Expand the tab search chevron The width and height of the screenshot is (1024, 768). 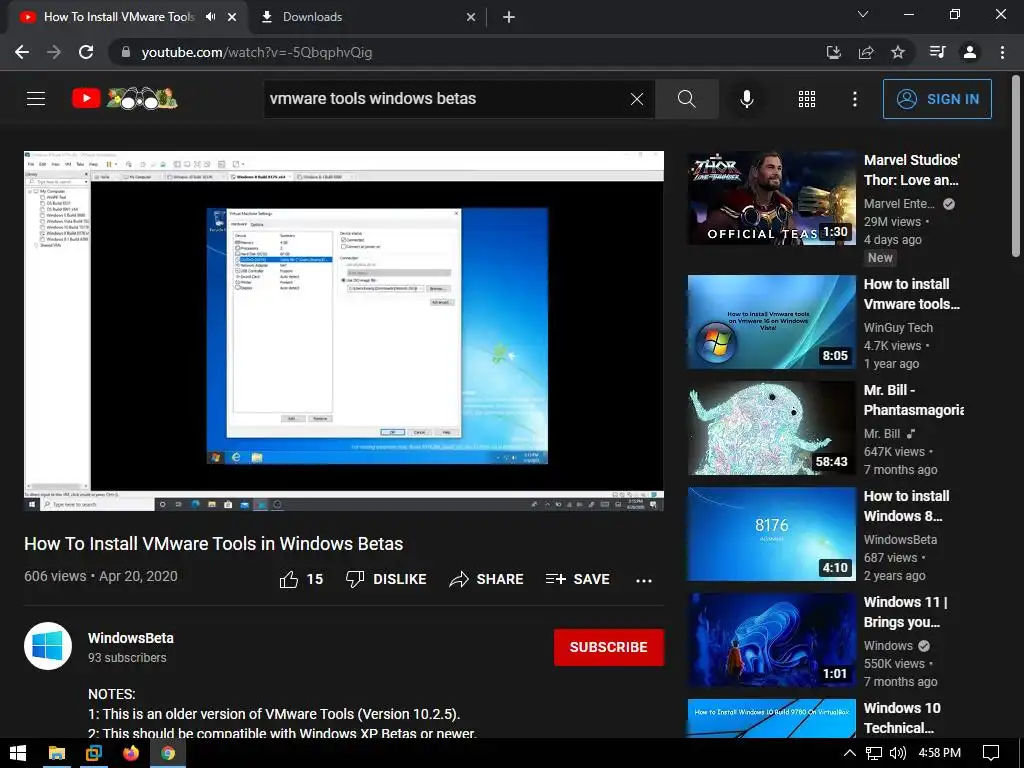[863, 14]
